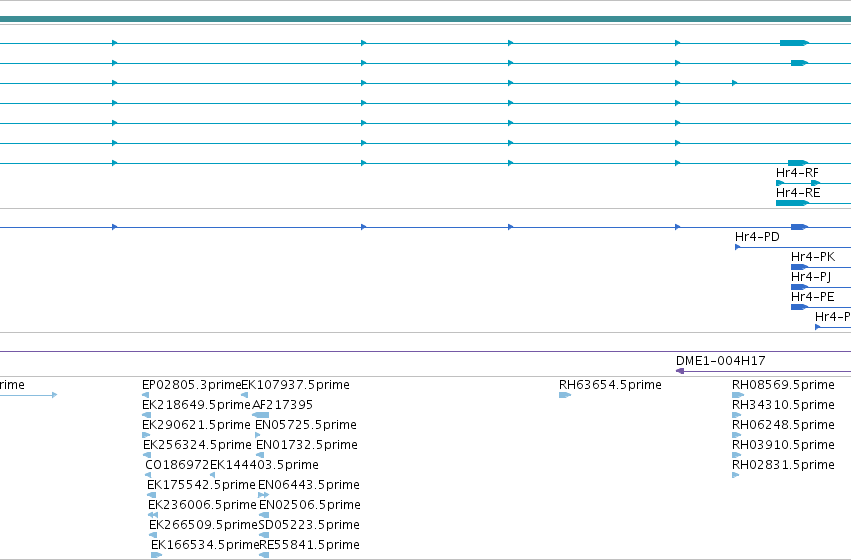Click the blue exon block under Hr4-PK
The width and height of the screenshot is (851, 560).
(x=799, y=267)
